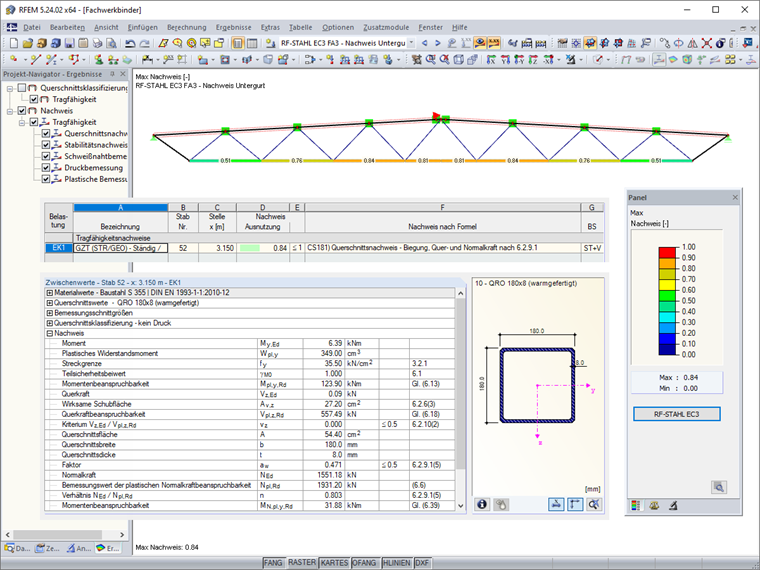
Task: Click the zoom window magnifier icon
Action: [x=430, y=60]
